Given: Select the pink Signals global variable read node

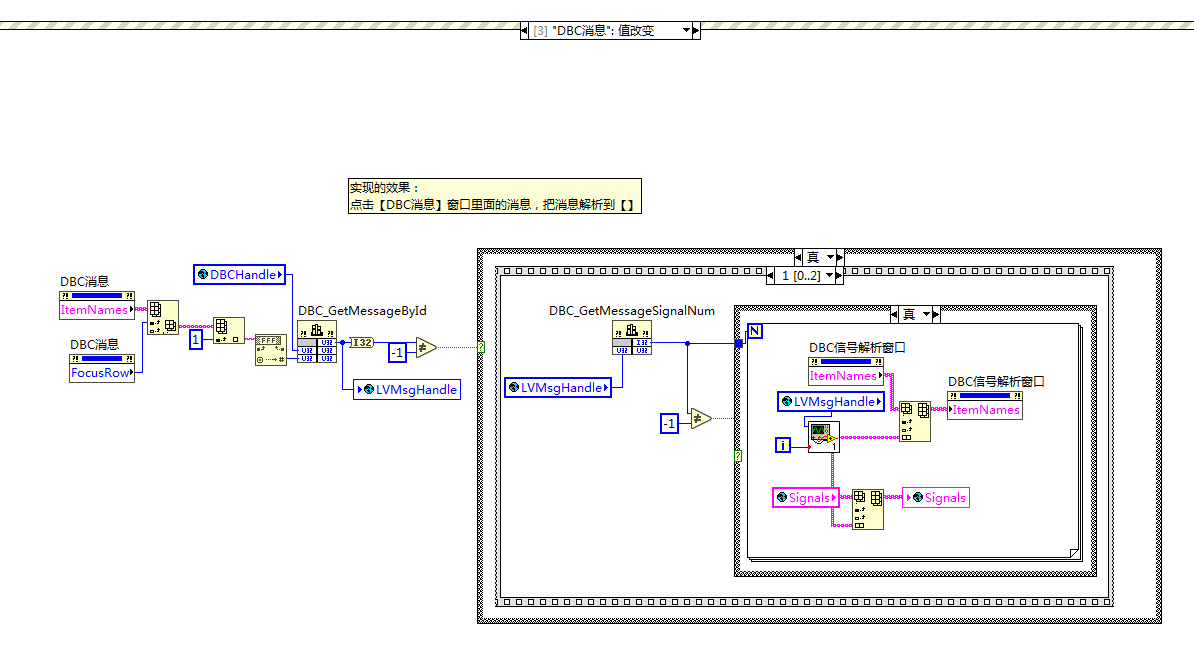Looking at the screenshot, I should (803, 498).
